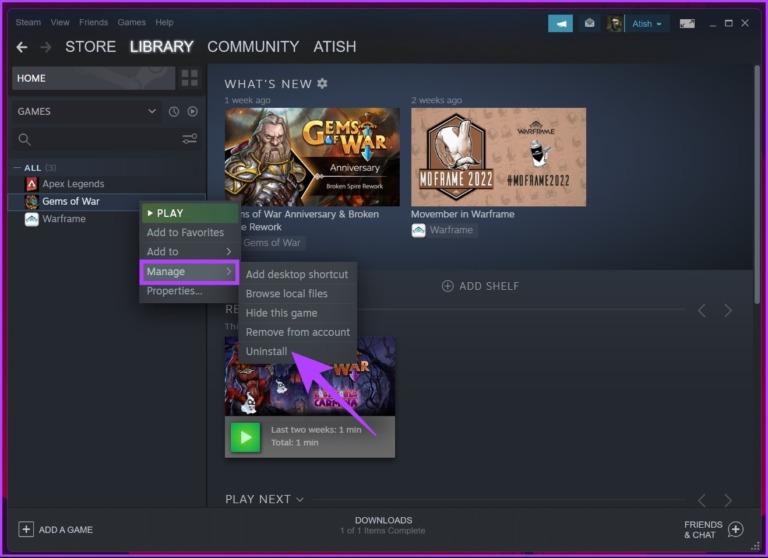Screen dimensions: 768x558
Task: Open the Games menu
Action: coord(131,23)
